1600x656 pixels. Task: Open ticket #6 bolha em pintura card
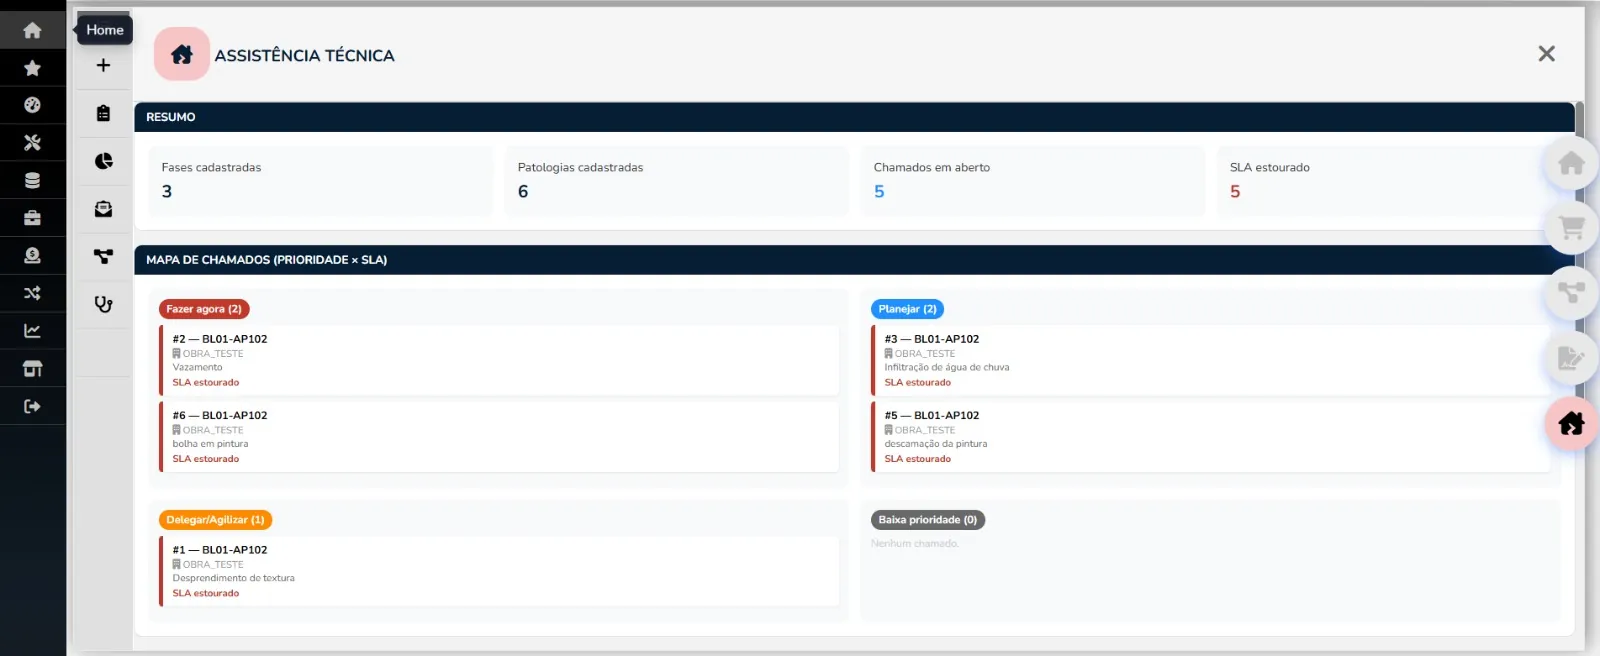coord(499,437)
